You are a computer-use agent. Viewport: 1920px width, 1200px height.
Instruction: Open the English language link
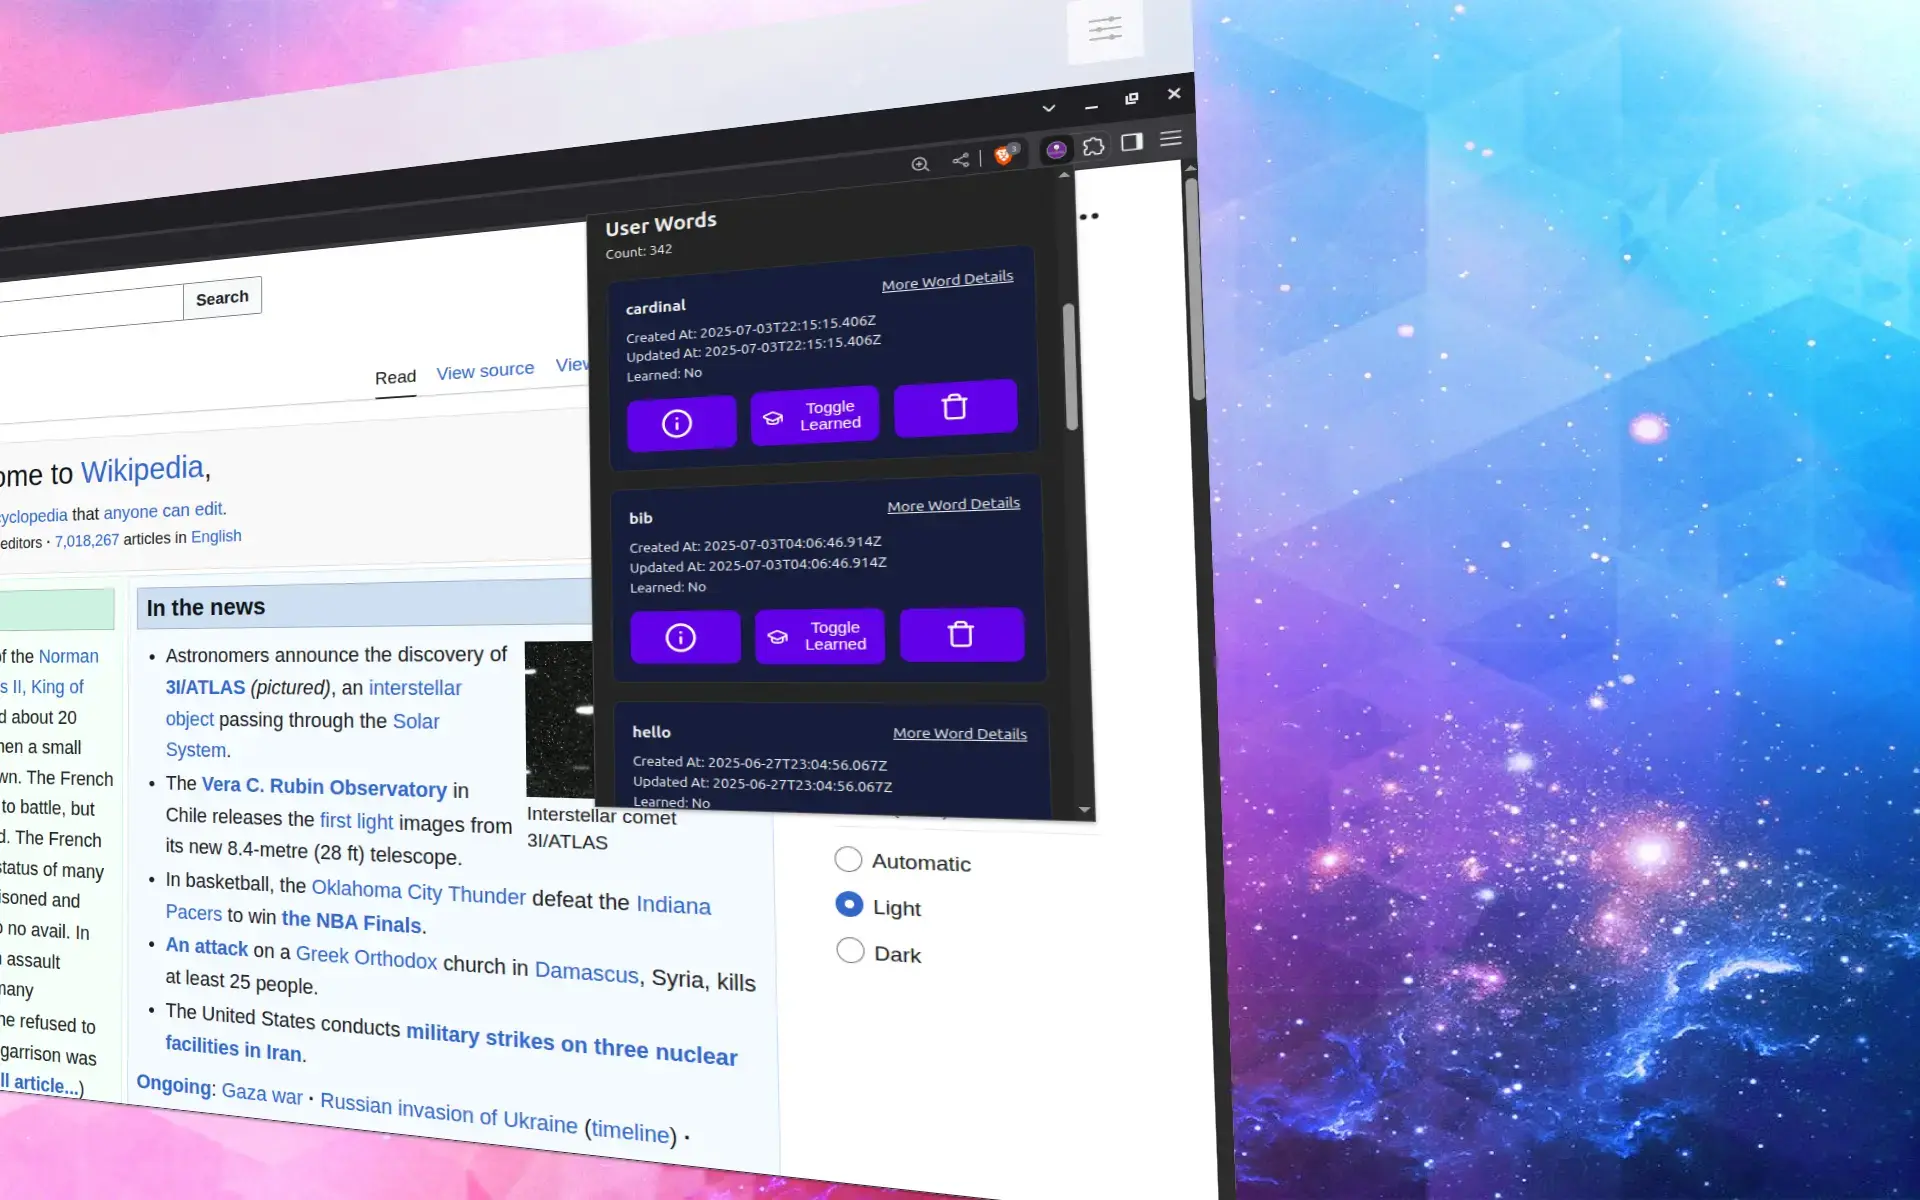click(x=216, y=536)
